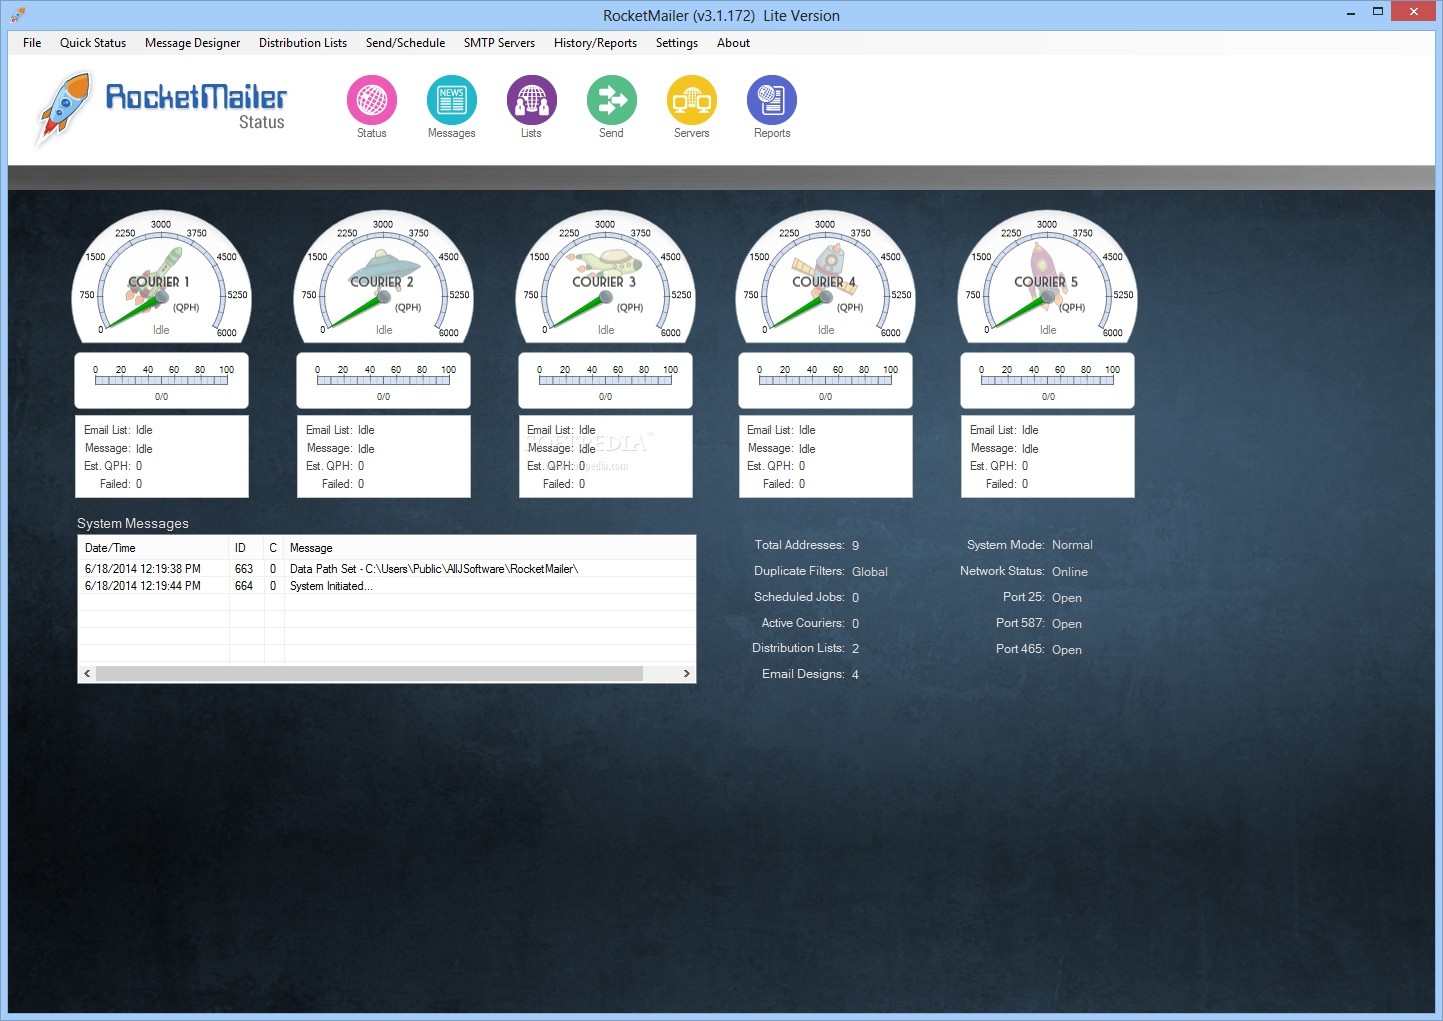Image resolution: width=1443 pixels, height=1021 pixels.
Task: Select the C column header
Action: (x=274, y=548)
